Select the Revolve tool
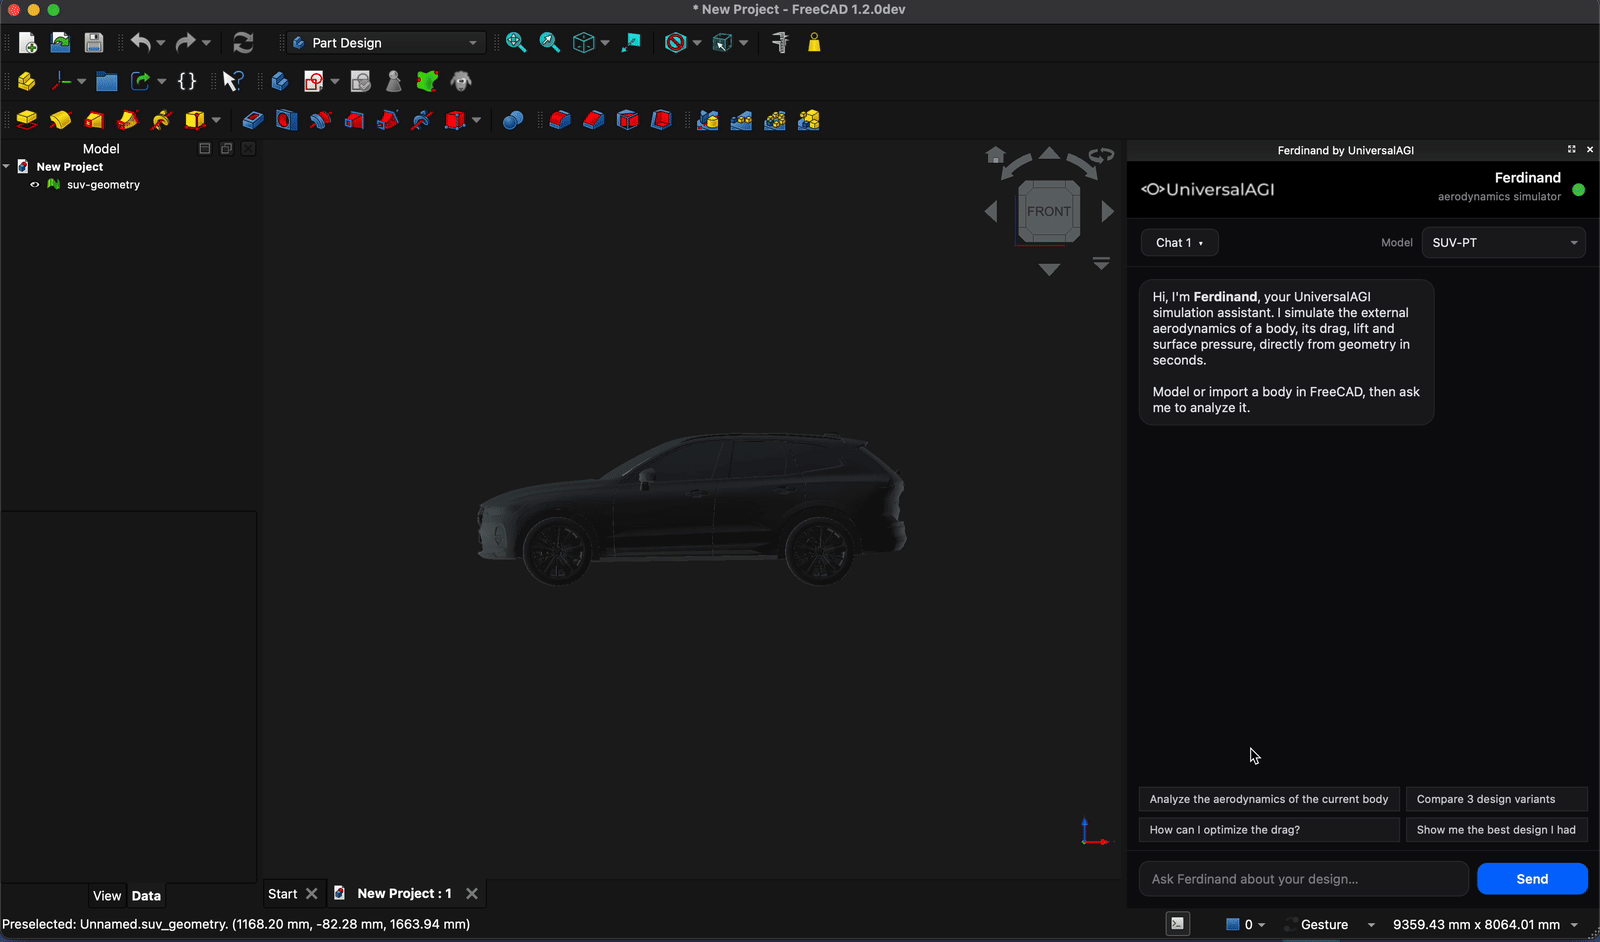This screenshot has width=1600, height=942. [61, 120]
